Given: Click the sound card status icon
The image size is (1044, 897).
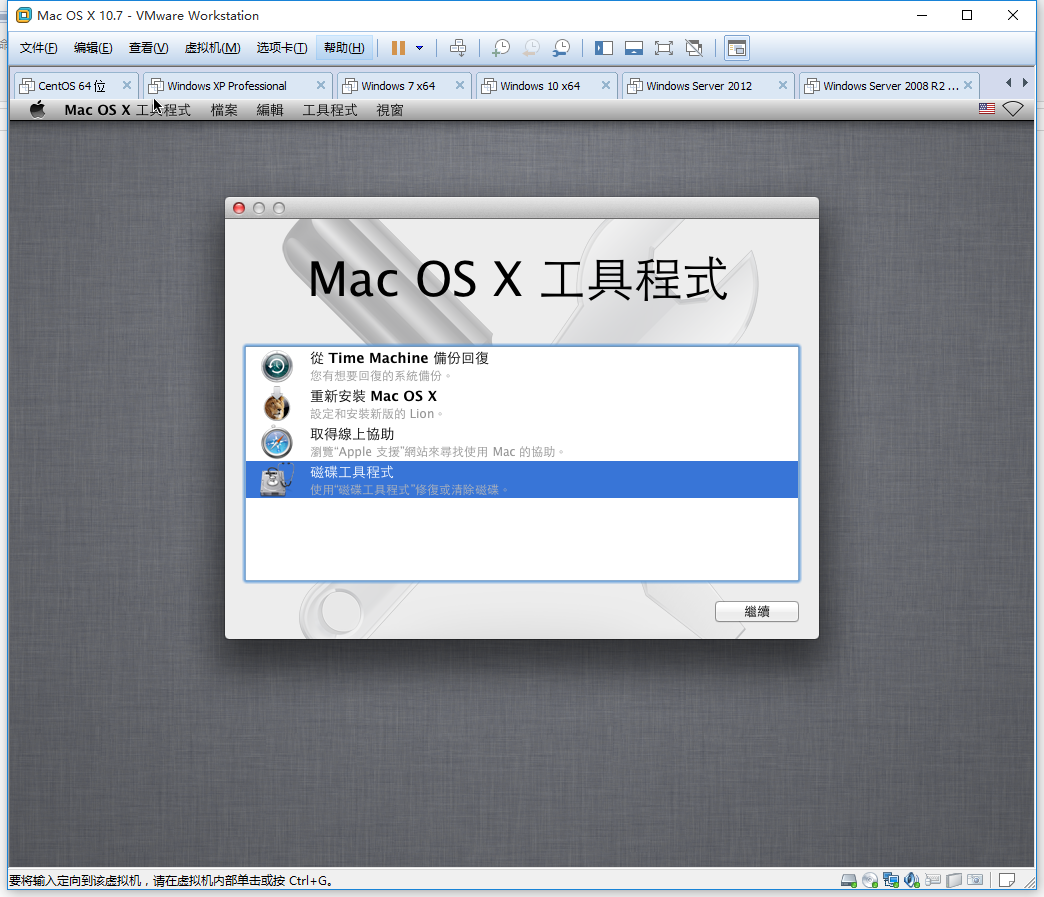Looking at the screenshot, I should tap(912, 880).
